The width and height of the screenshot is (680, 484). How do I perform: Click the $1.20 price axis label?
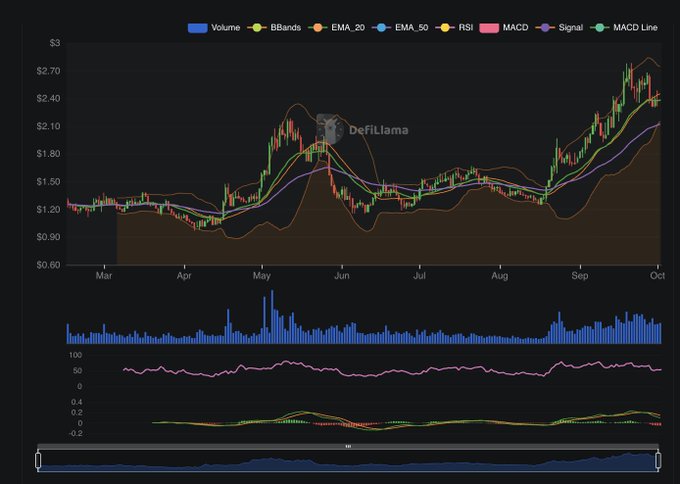click(49, 209)
